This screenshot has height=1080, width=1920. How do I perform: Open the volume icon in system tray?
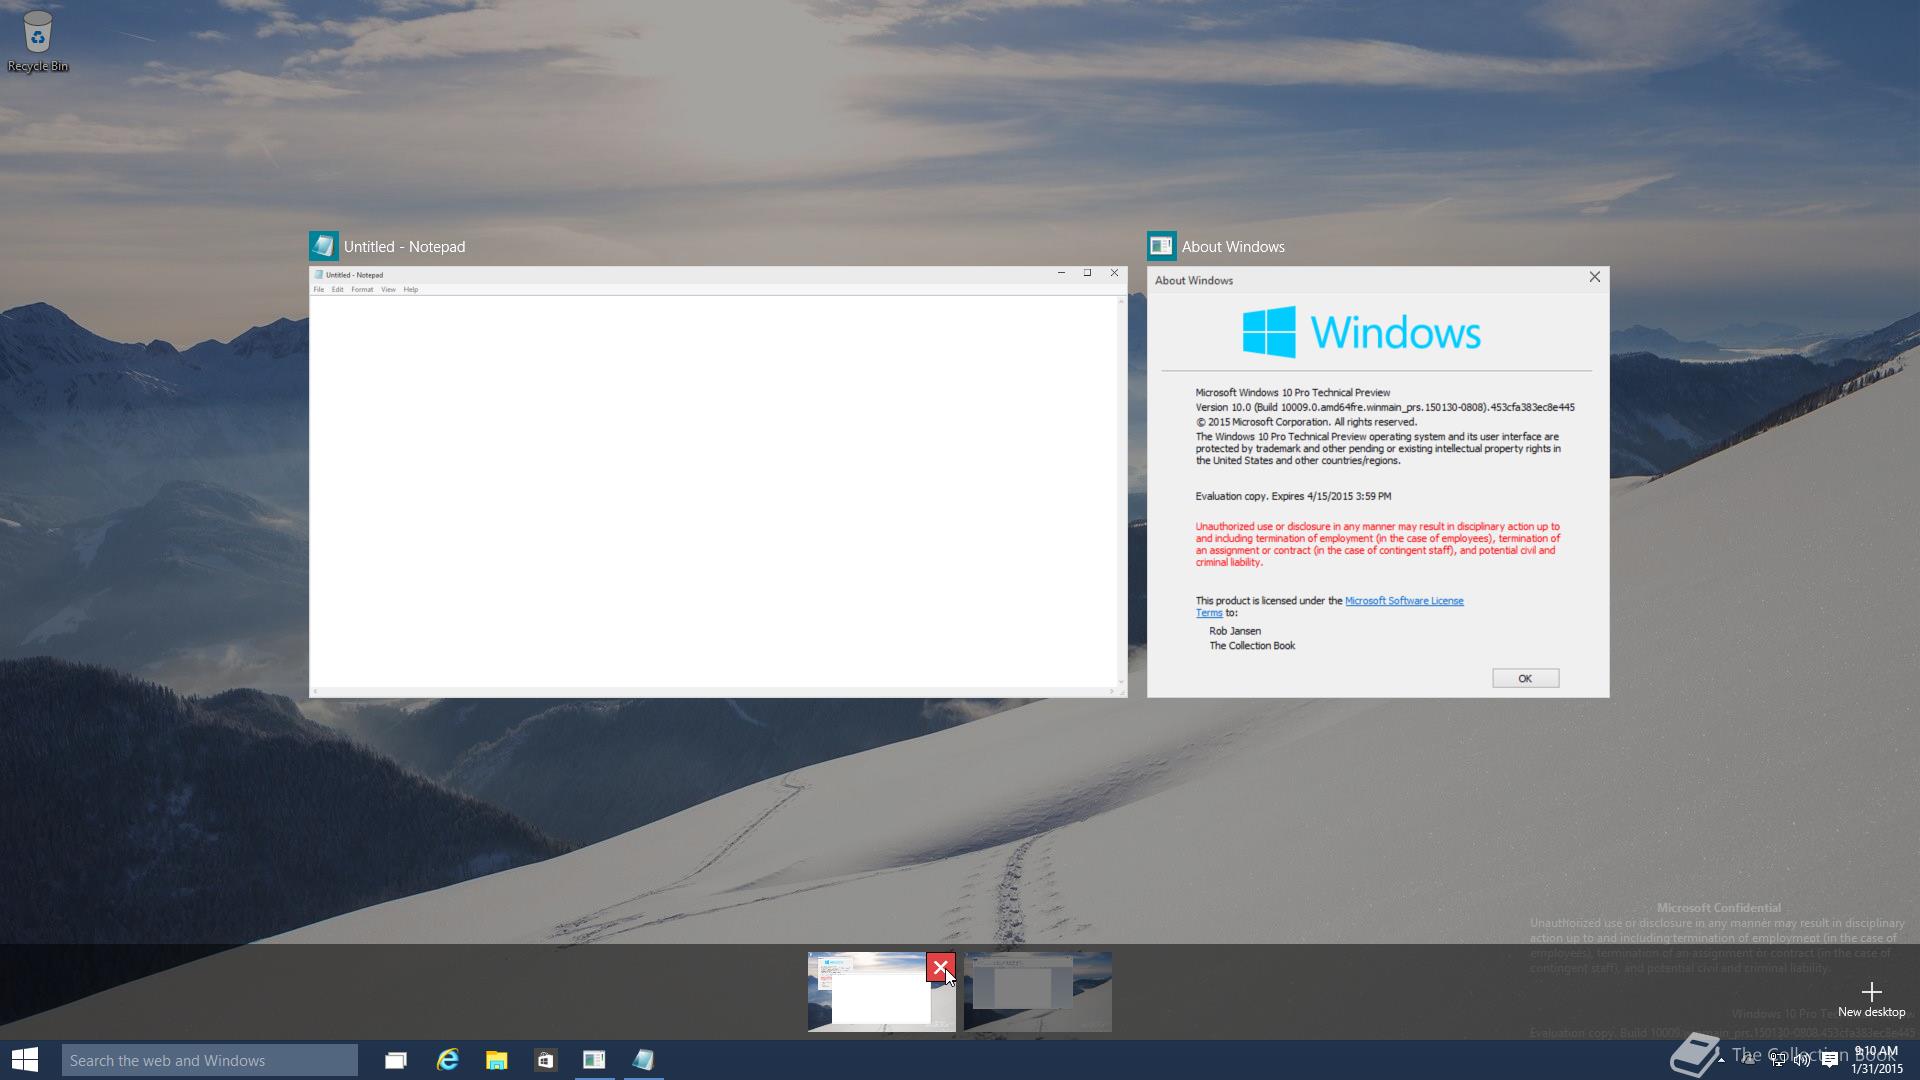(1801, 1060)
